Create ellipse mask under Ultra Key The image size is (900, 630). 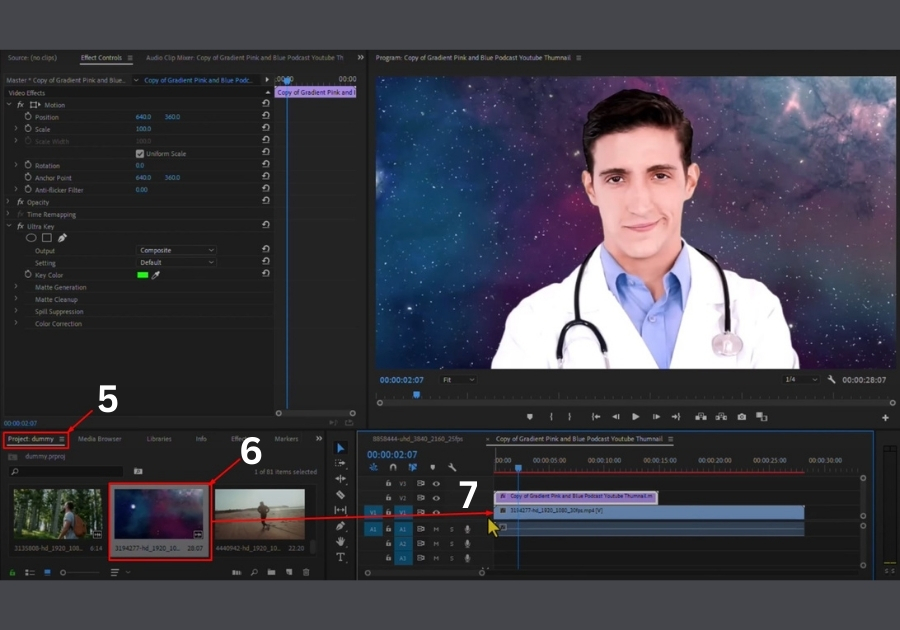pos(31,238)
